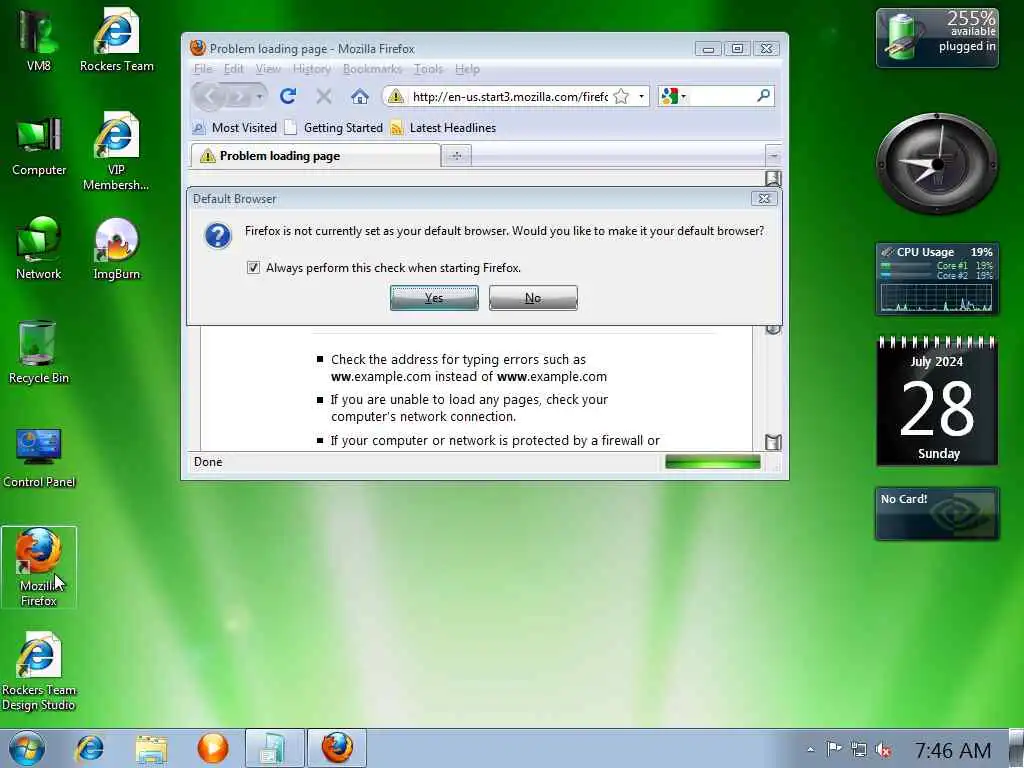Screen dimensions: 1024x768
Task: Select the Control Panel desktop icon
Action: (x=39, y=457)
